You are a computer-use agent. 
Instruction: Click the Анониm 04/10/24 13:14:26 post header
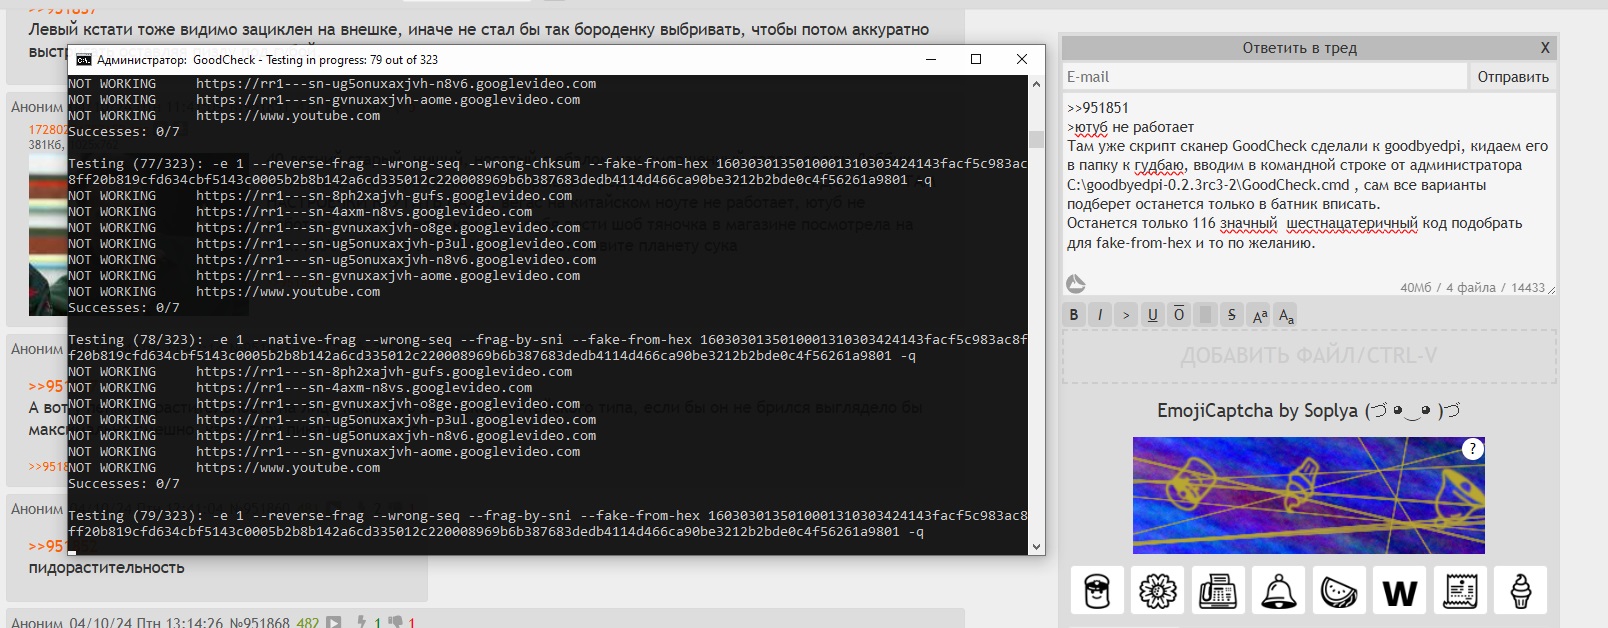117,623
